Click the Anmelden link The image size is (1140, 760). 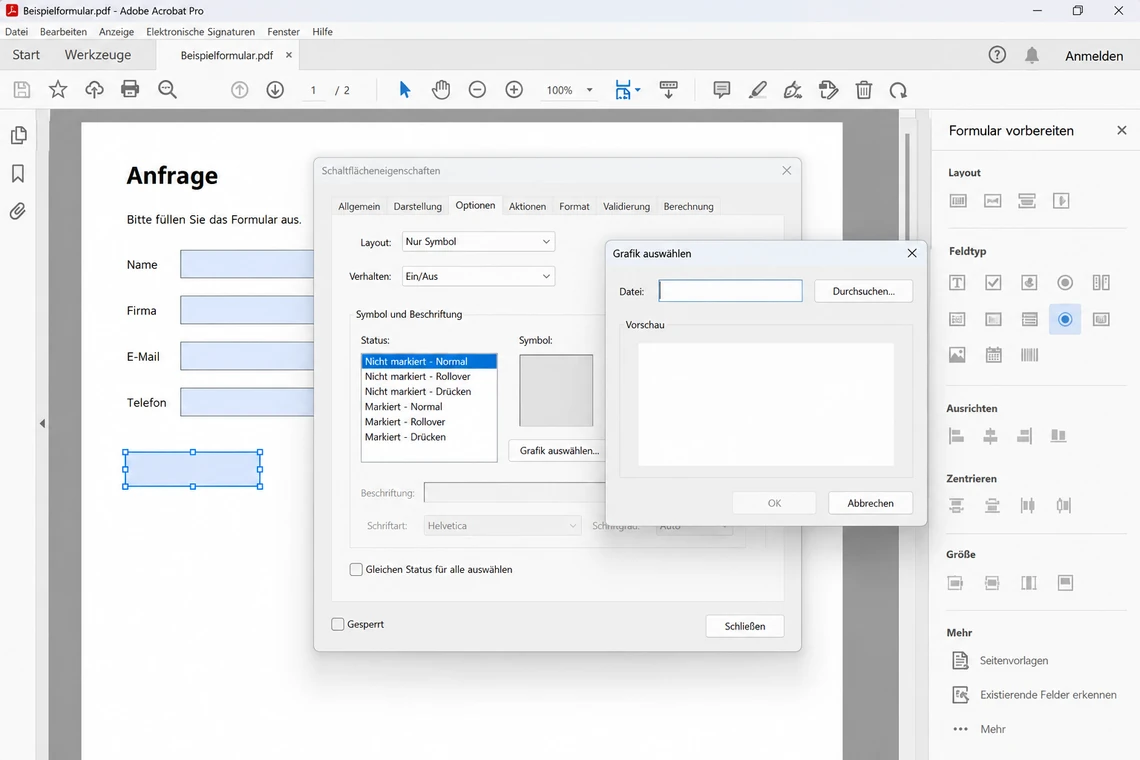(1094, 56)
